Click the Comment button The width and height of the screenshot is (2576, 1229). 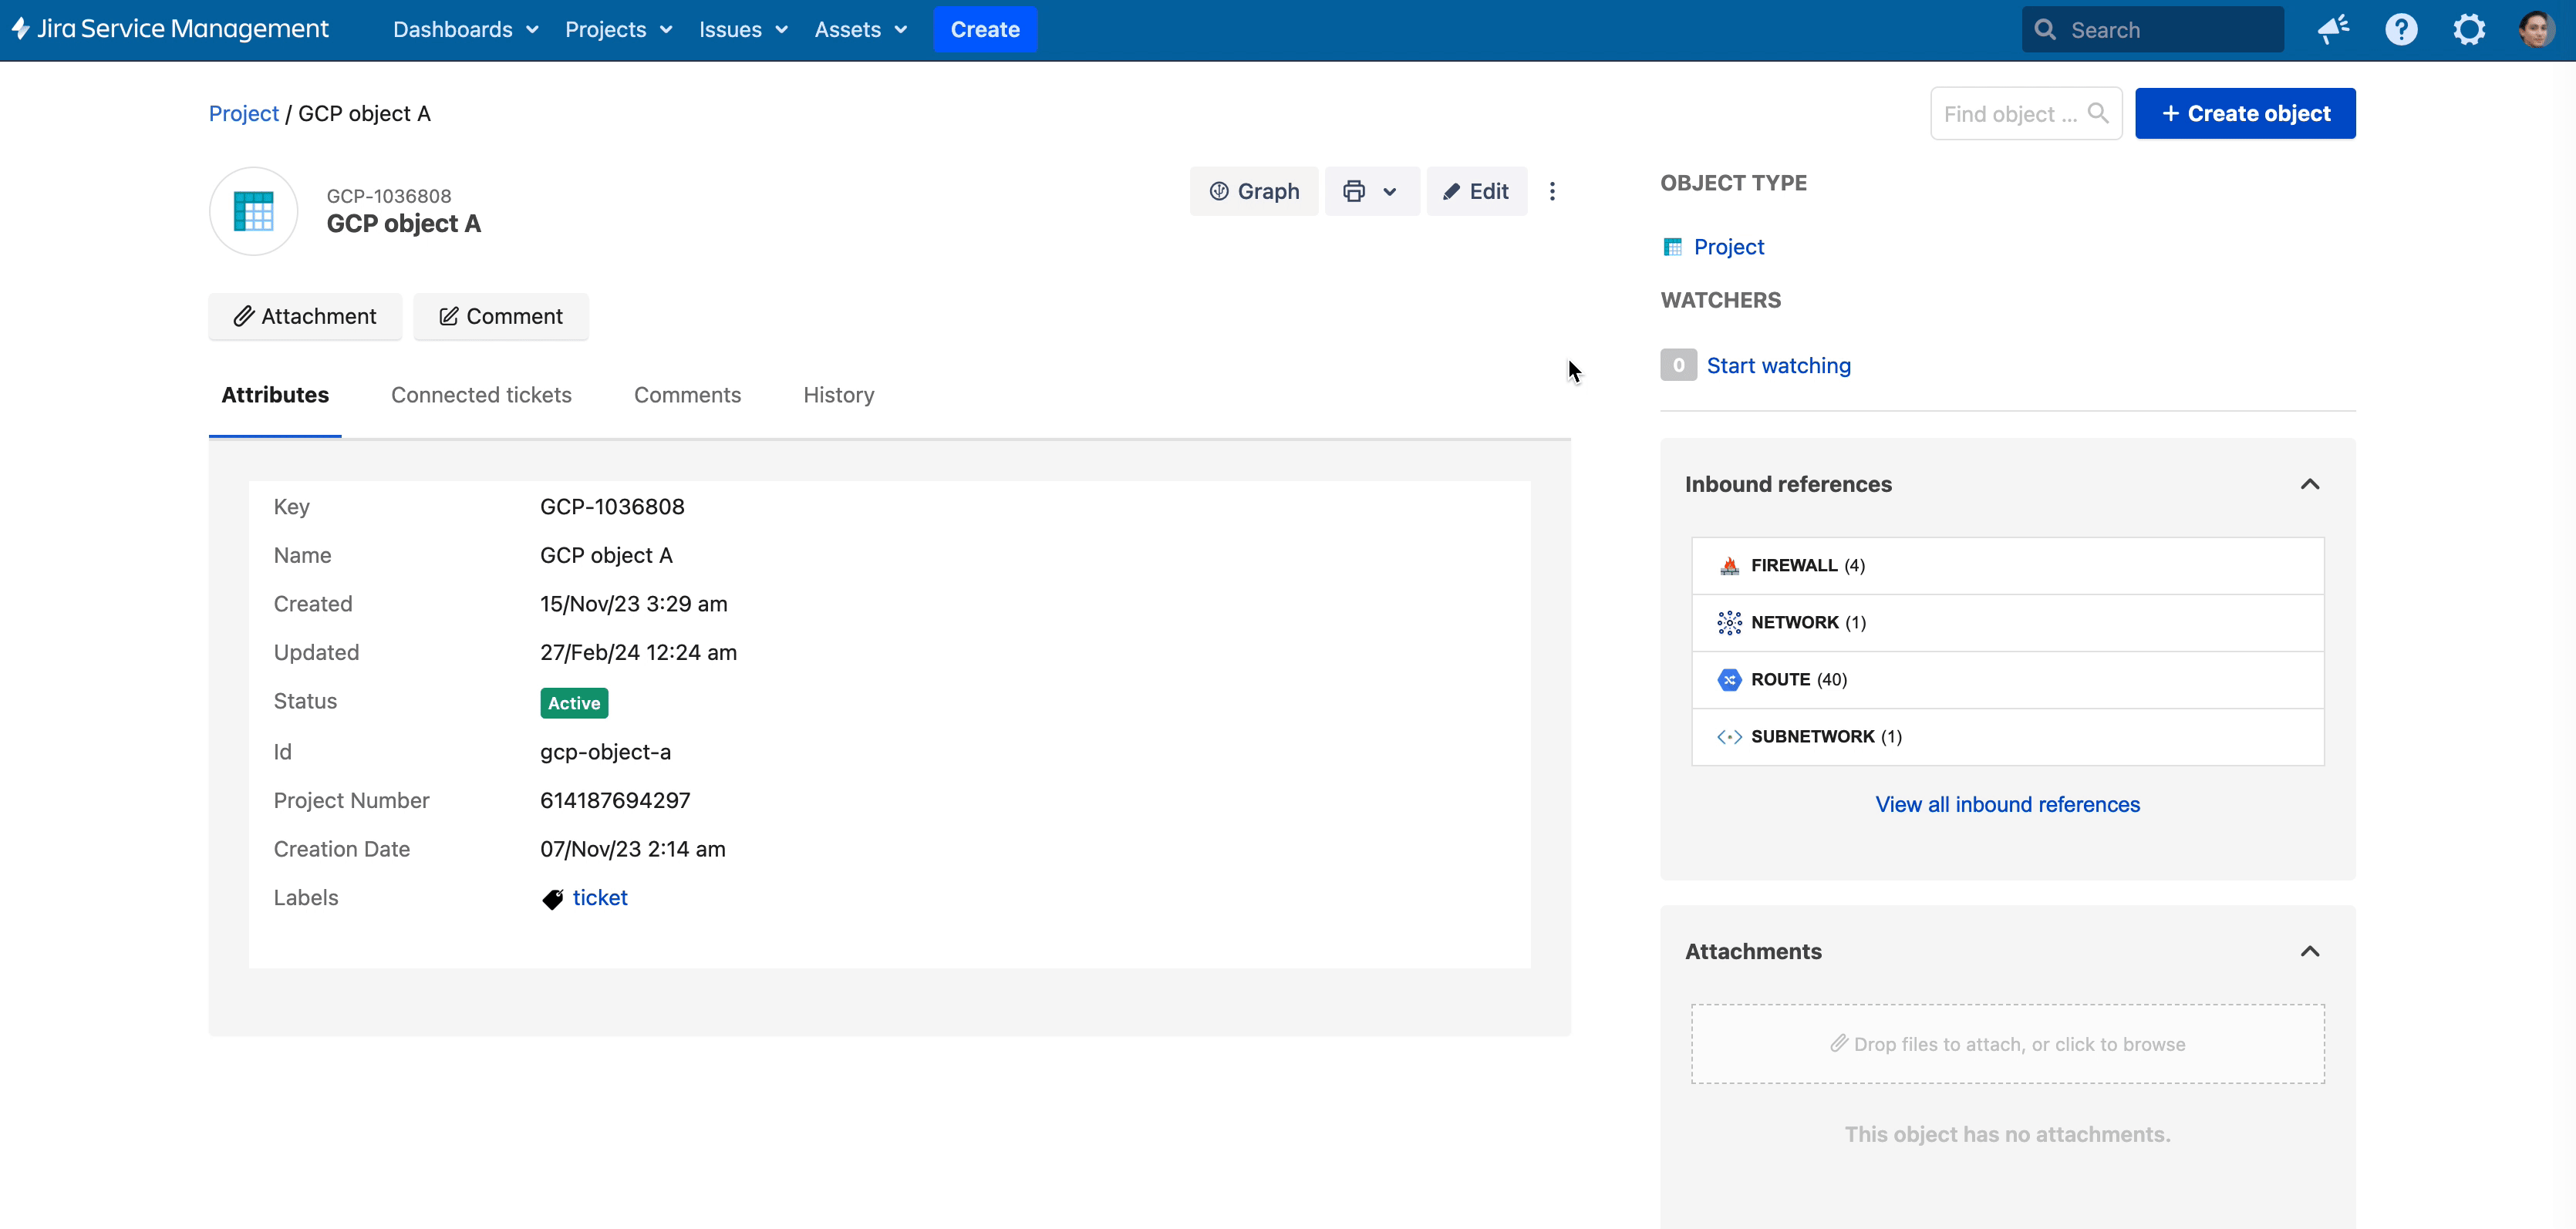pyautogui.click(x=500, y=316)
